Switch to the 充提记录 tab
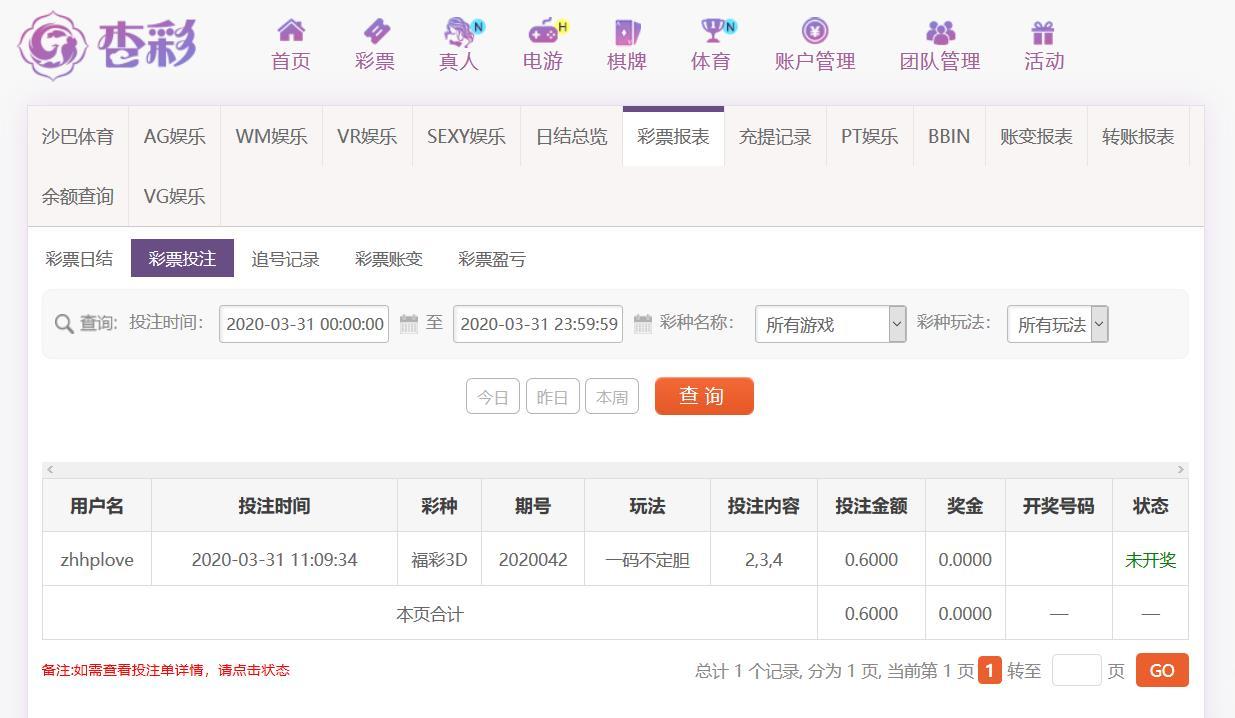1235x718 pixels. pyautogui.click(x=775, y=137)
